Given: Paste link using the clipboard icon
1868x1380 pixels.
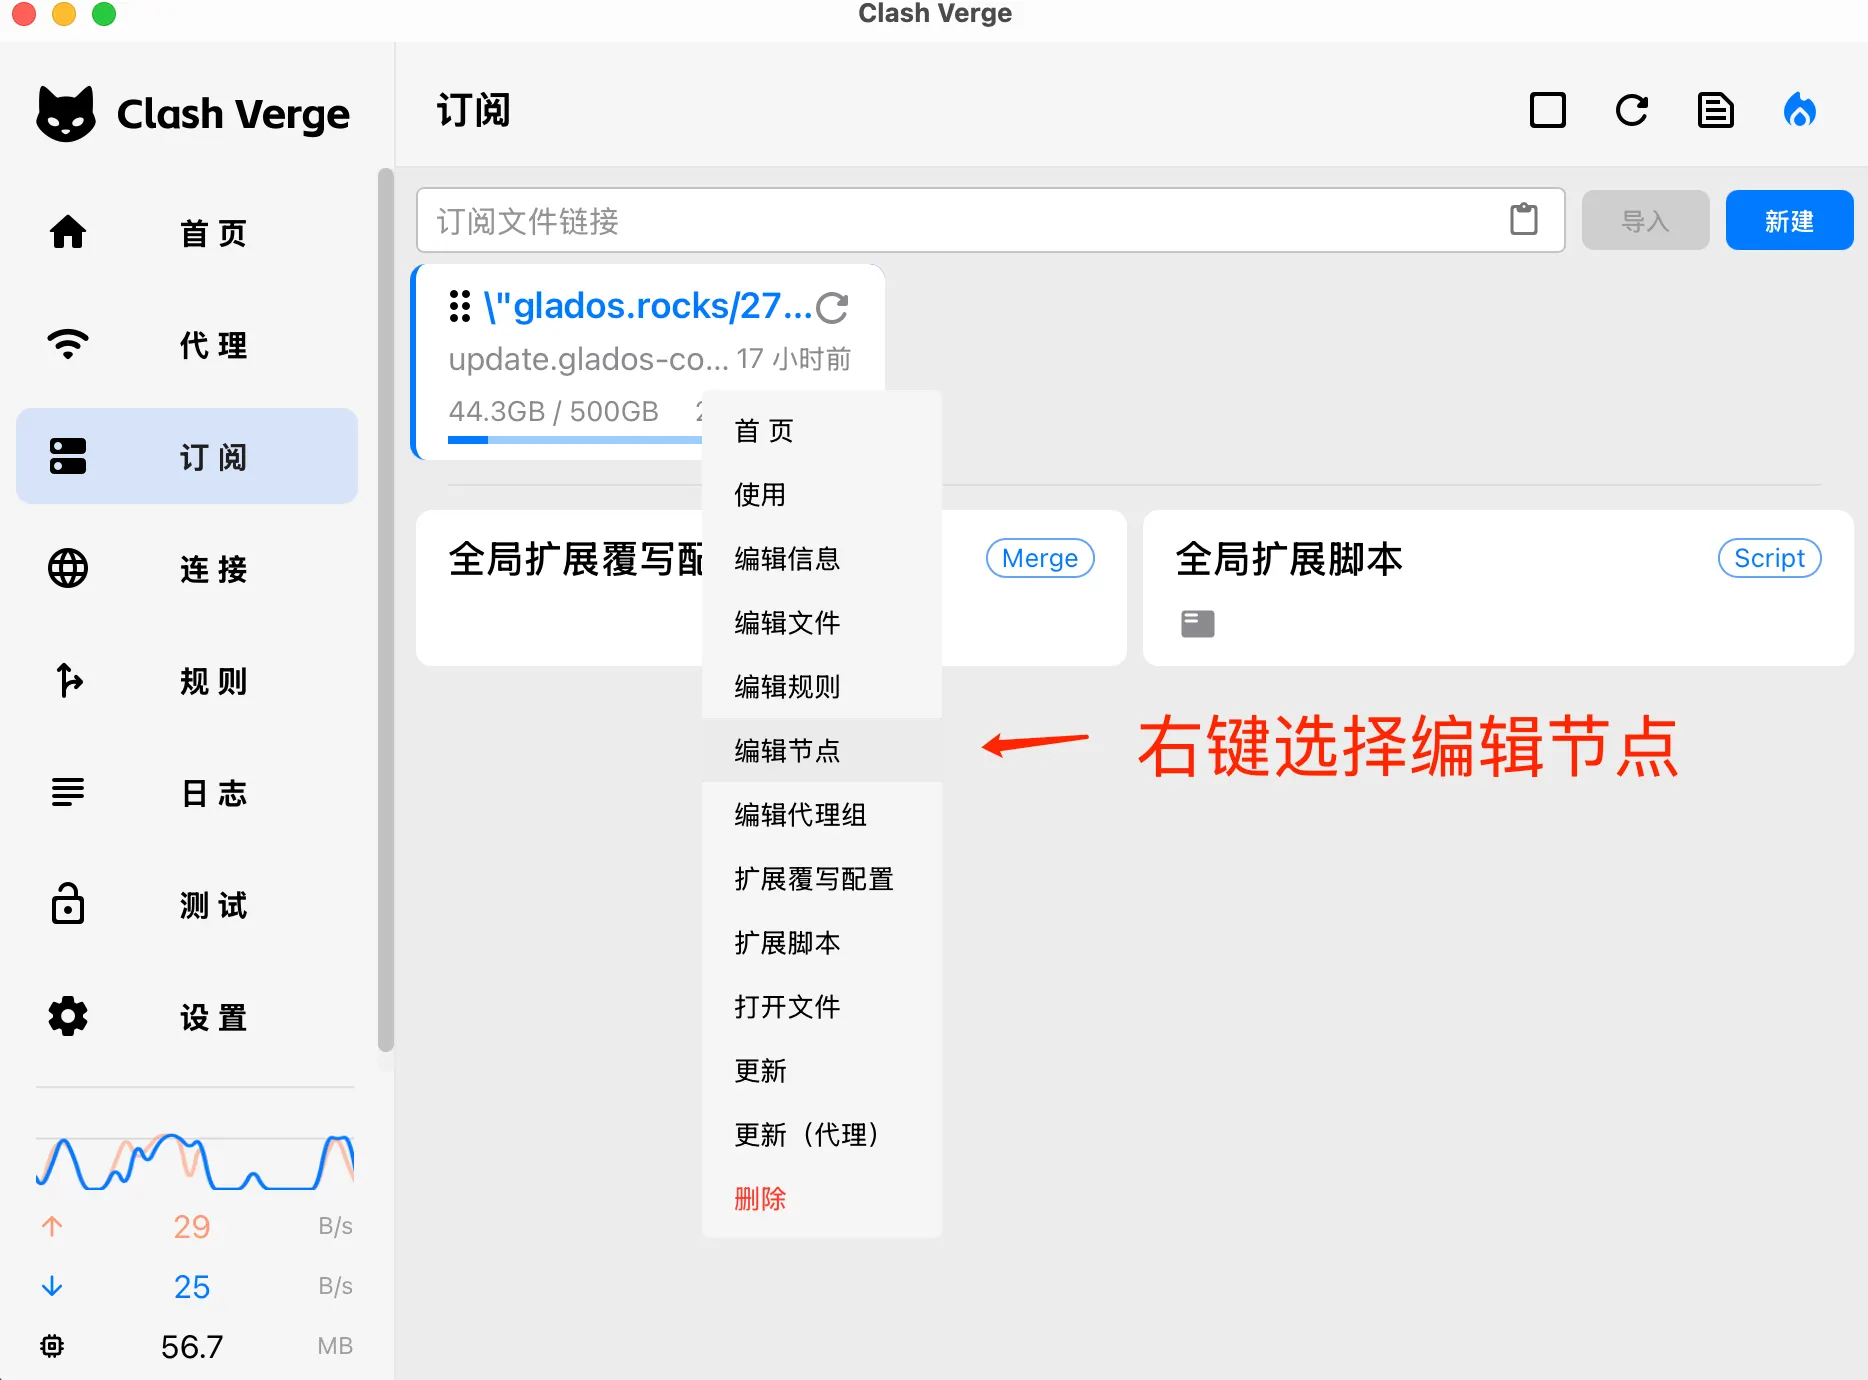Looking at the screenshot, I should point(1524,220).
